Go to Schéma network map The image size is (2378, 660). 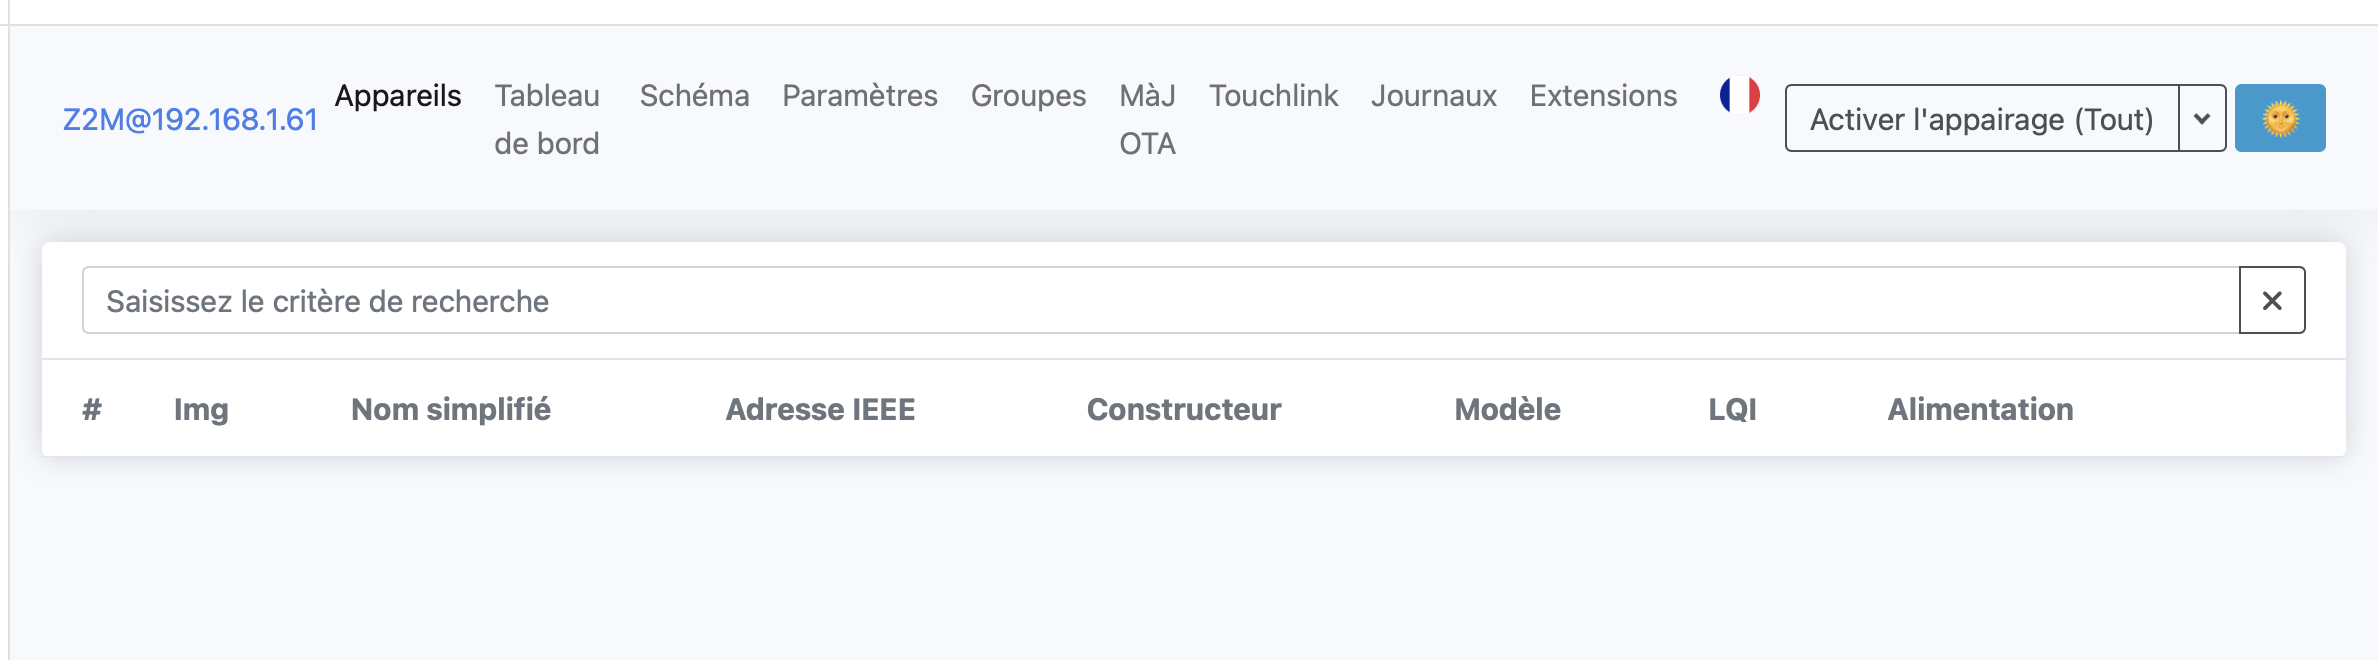694,95
